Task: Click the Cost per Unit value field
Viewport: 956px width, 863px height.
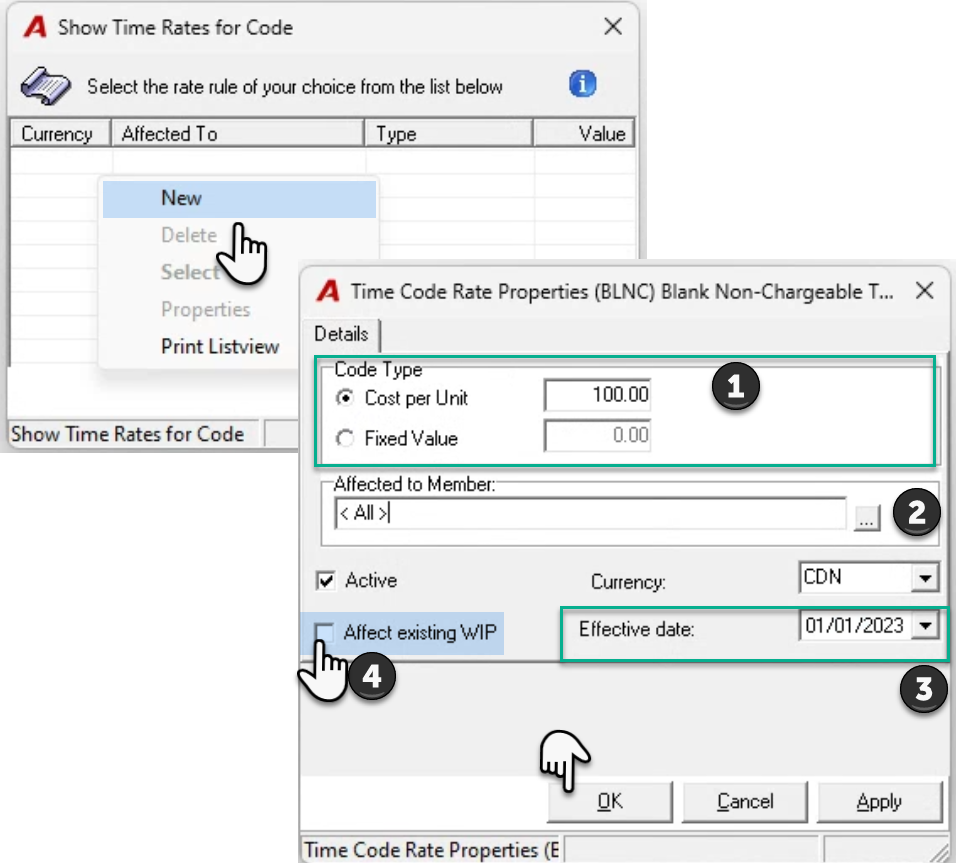Action: pos(597,395)
